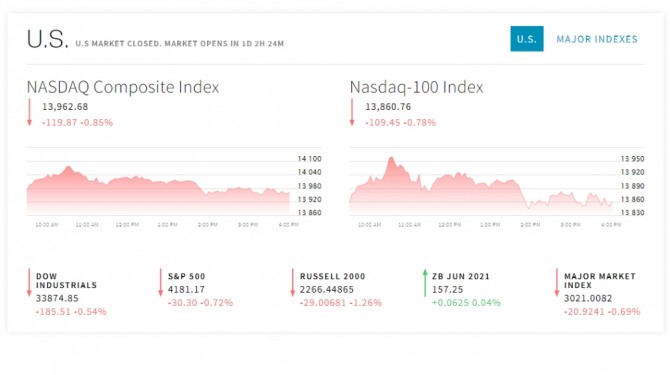Viewport: 670px width, 375px height.
Task: Open NASDAQ Composite Index heading link
Action: pos(123,87)
